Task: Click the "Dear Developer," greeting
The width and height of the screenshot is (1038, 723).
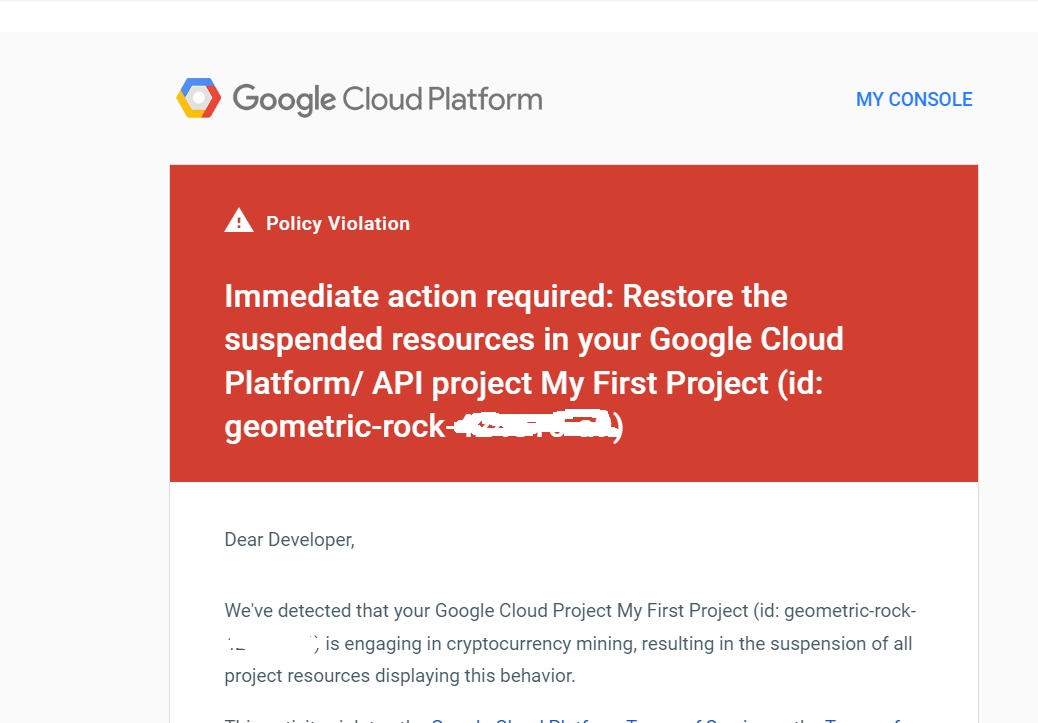Action: 289,540
